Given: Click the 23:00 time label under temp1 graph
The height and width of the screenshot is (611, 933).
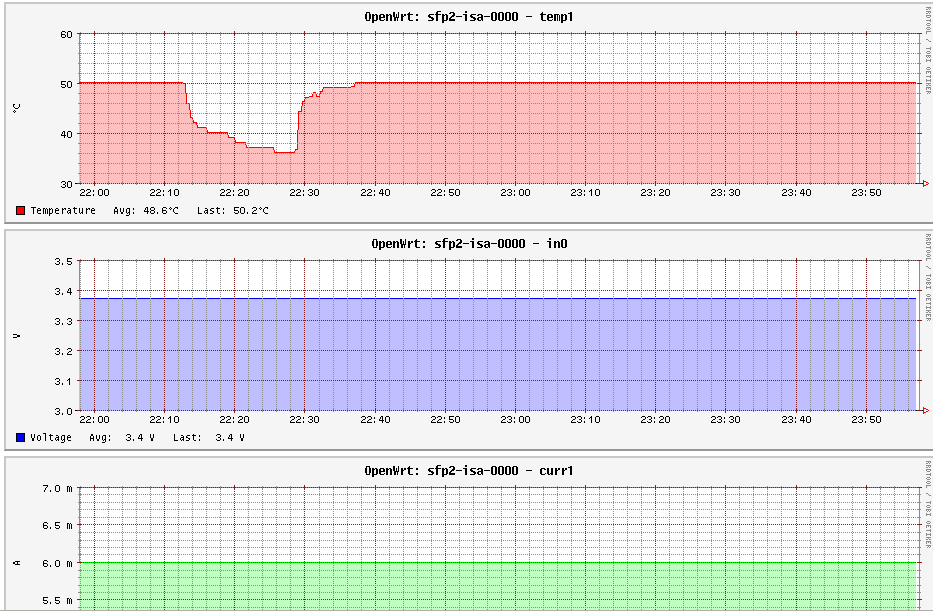Looking at the screenshot, I should coord(515,193).
